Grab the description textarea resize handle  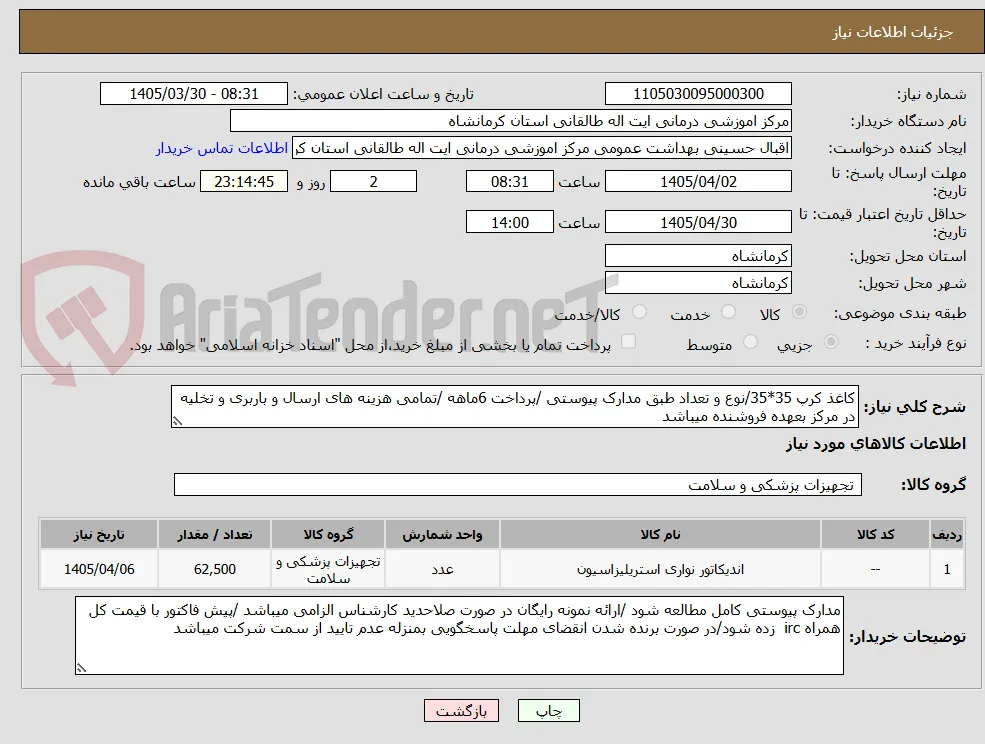pos(177,421)
